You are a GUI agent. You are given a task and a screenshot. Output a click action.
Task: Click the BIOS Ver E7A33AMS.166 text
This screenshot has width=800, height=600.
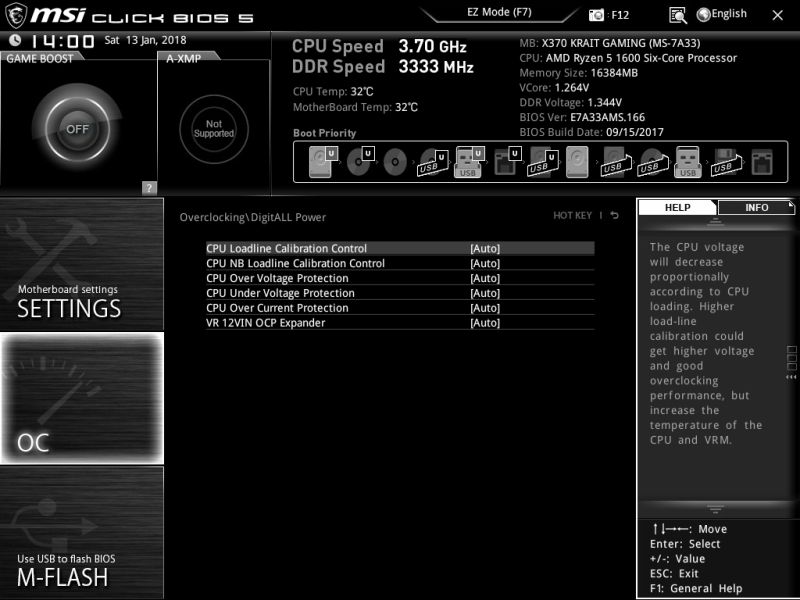coord(582,117)
